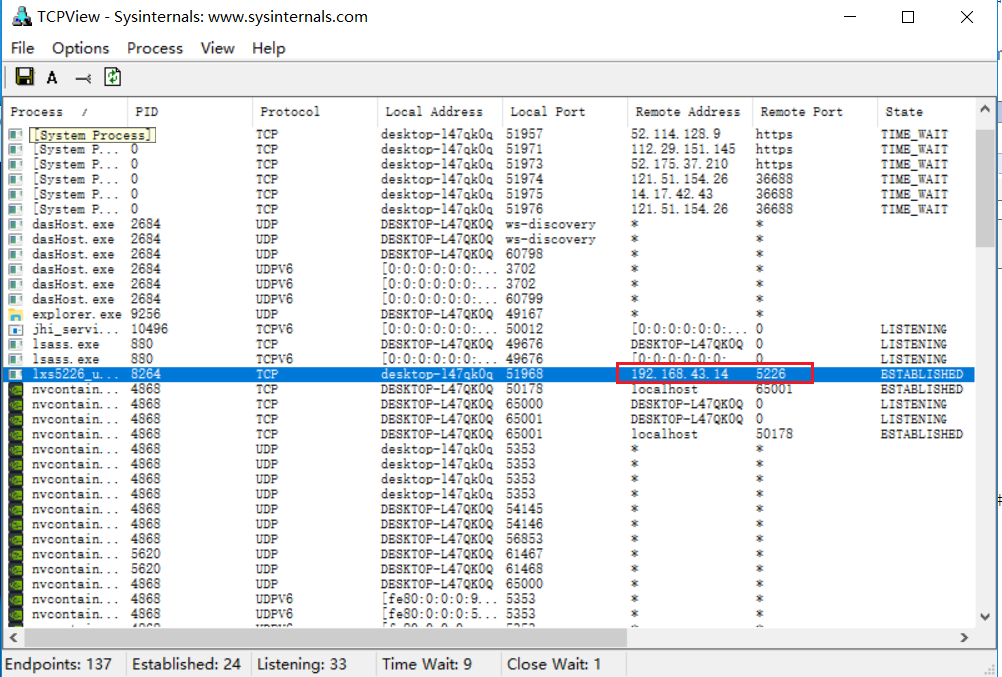
Task: Click the Save floppy disk toolbar icon
Action: pos(24,77)
